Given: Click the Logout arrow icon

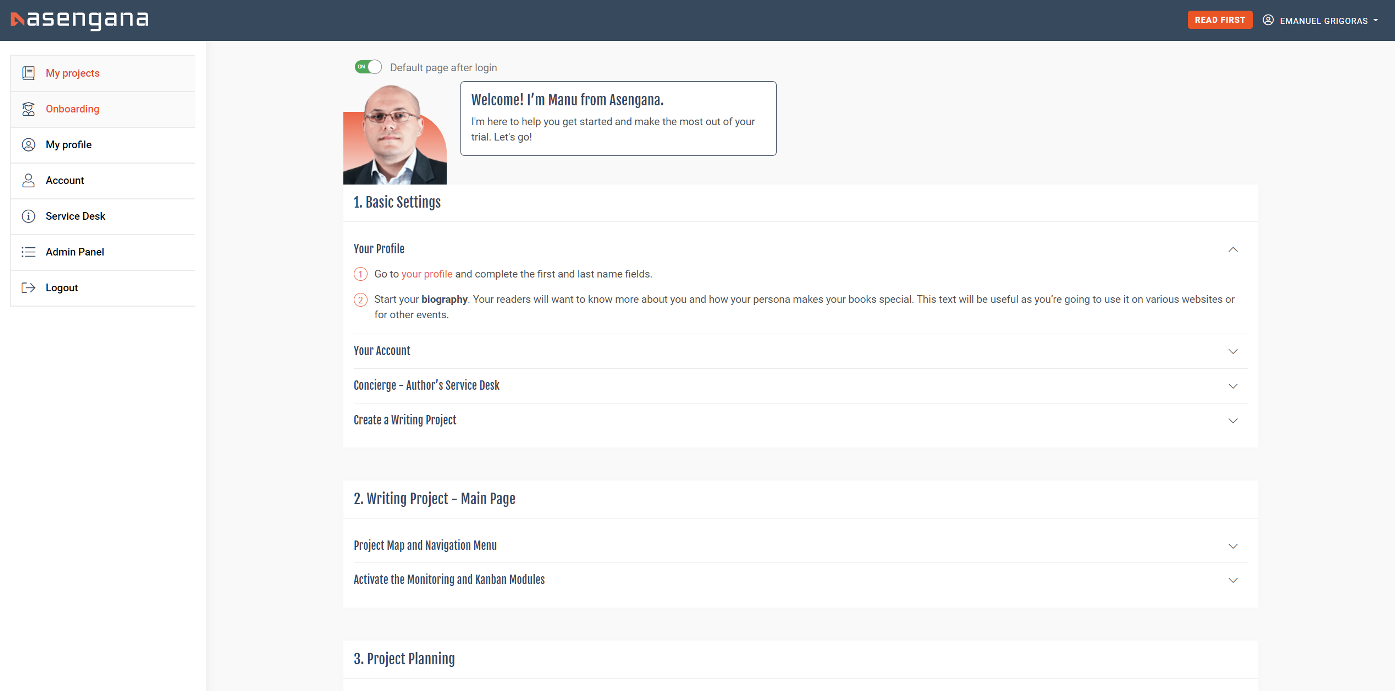Looking at the screenshot, I should (28, 288).
